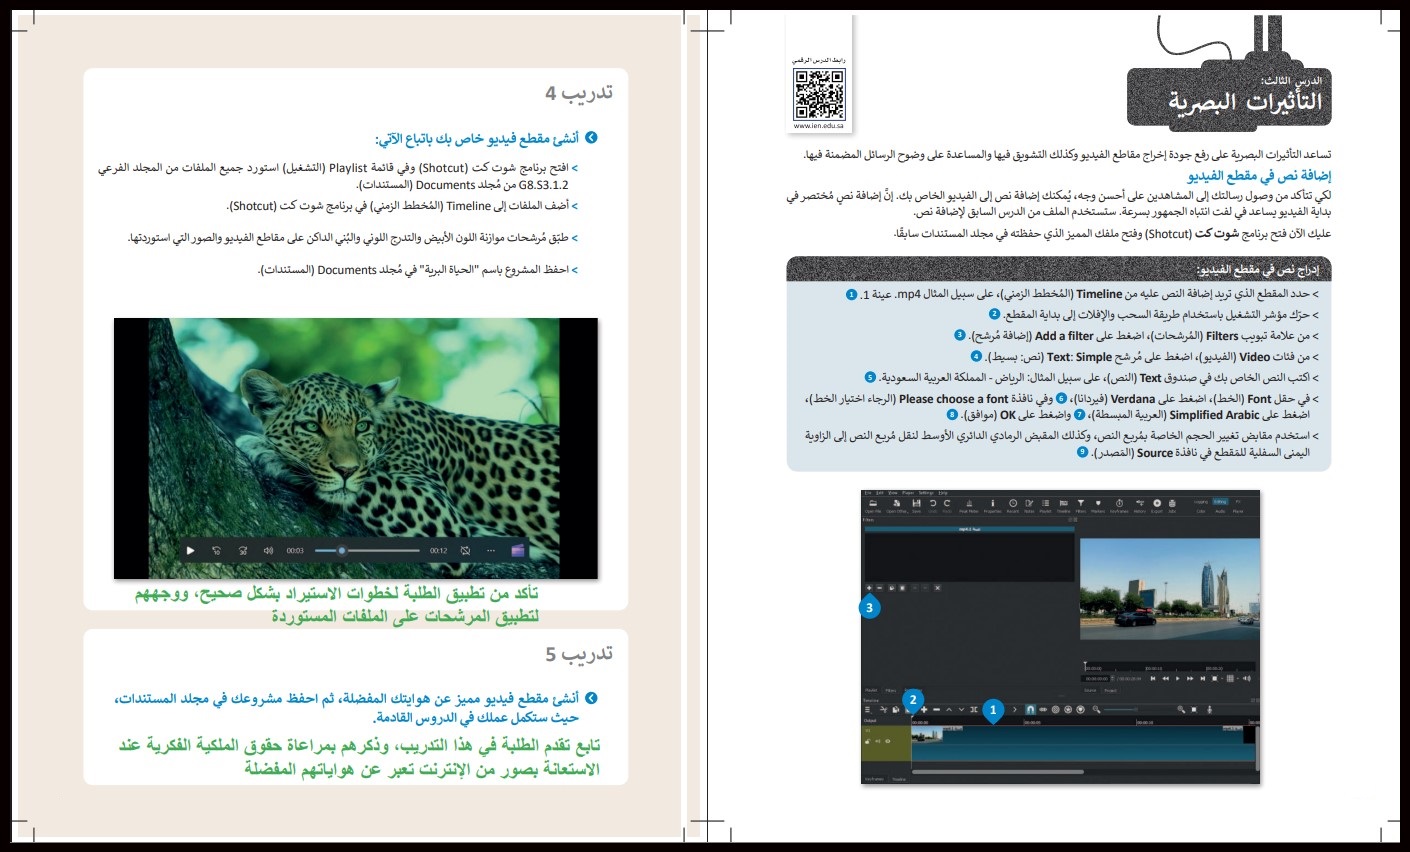
Task: Open the Recent files icon
Action: (1013, 503)
